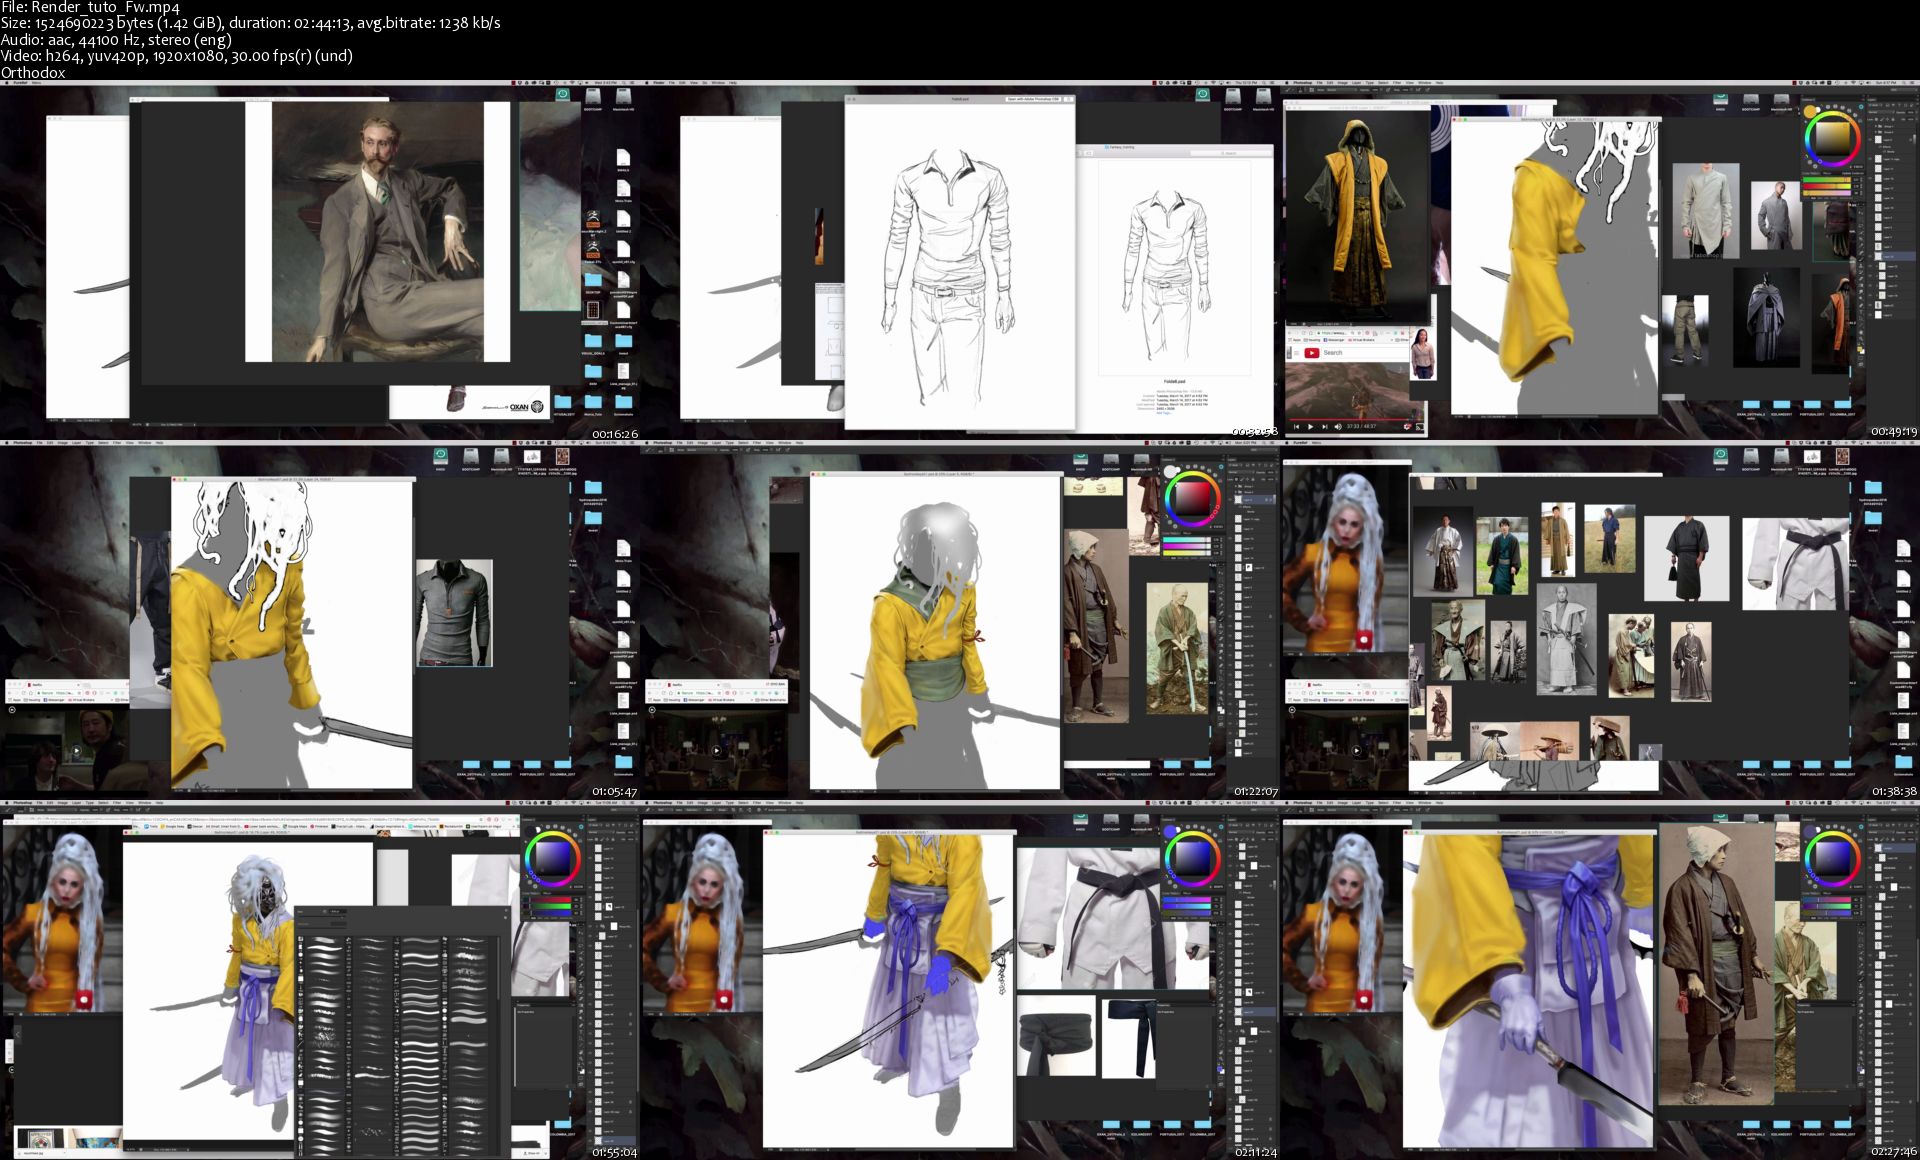1920x1160 pixels.
Task: Click the Open with Adobe Photoshop CS6 button
Action: coord(1033,99)
